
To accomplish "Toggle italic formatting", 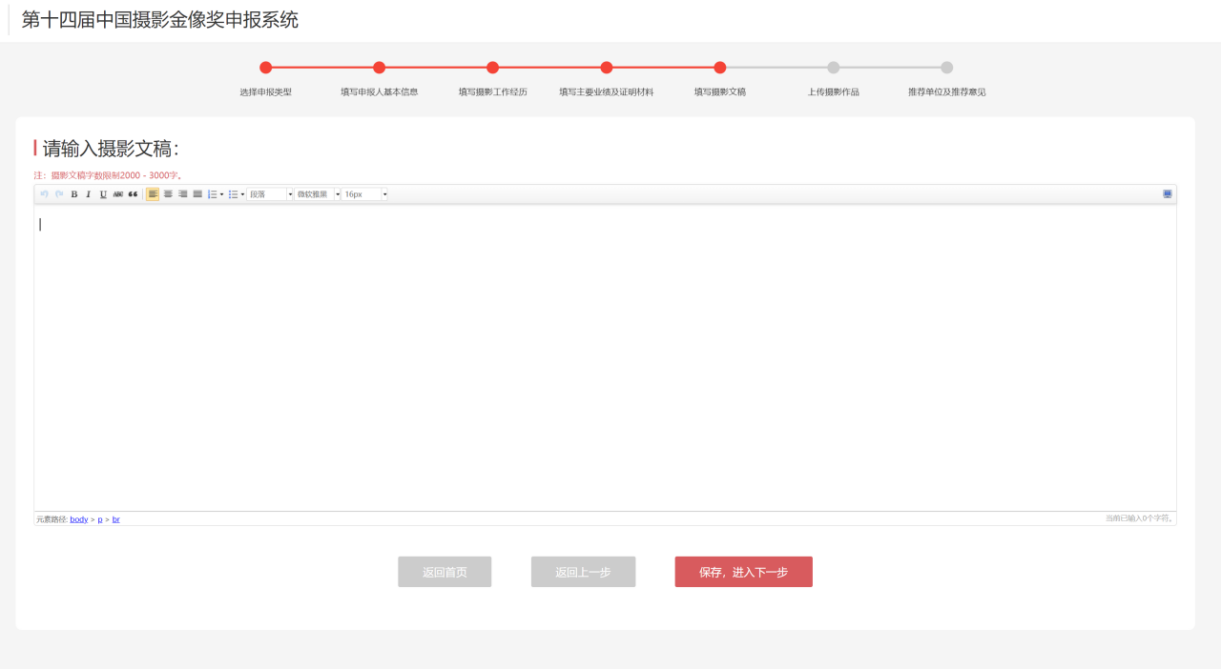I will tap(88, 194).
